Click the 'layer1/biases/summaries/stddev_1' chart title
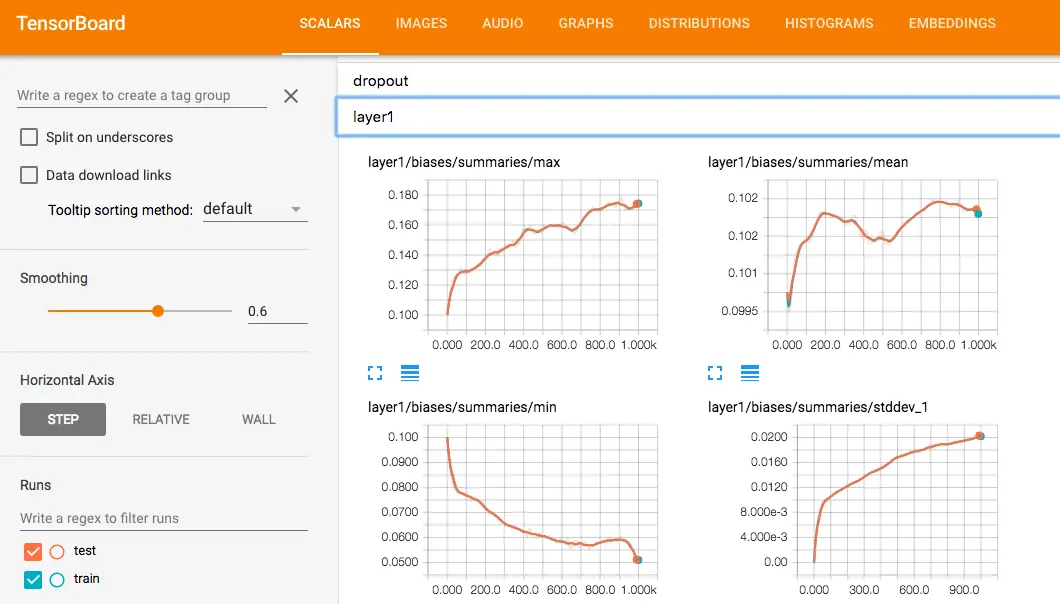 click(817, 407)
